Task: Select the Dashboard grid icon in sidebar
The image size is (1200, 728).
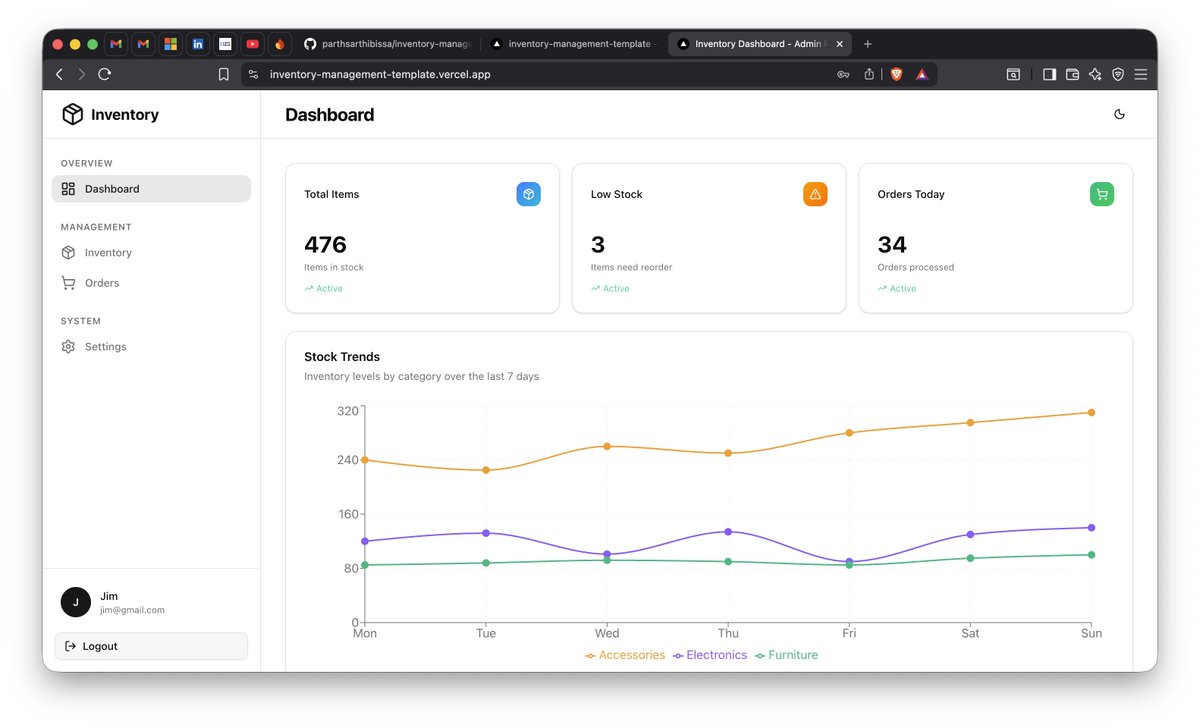Action: [x=67, y=188]
